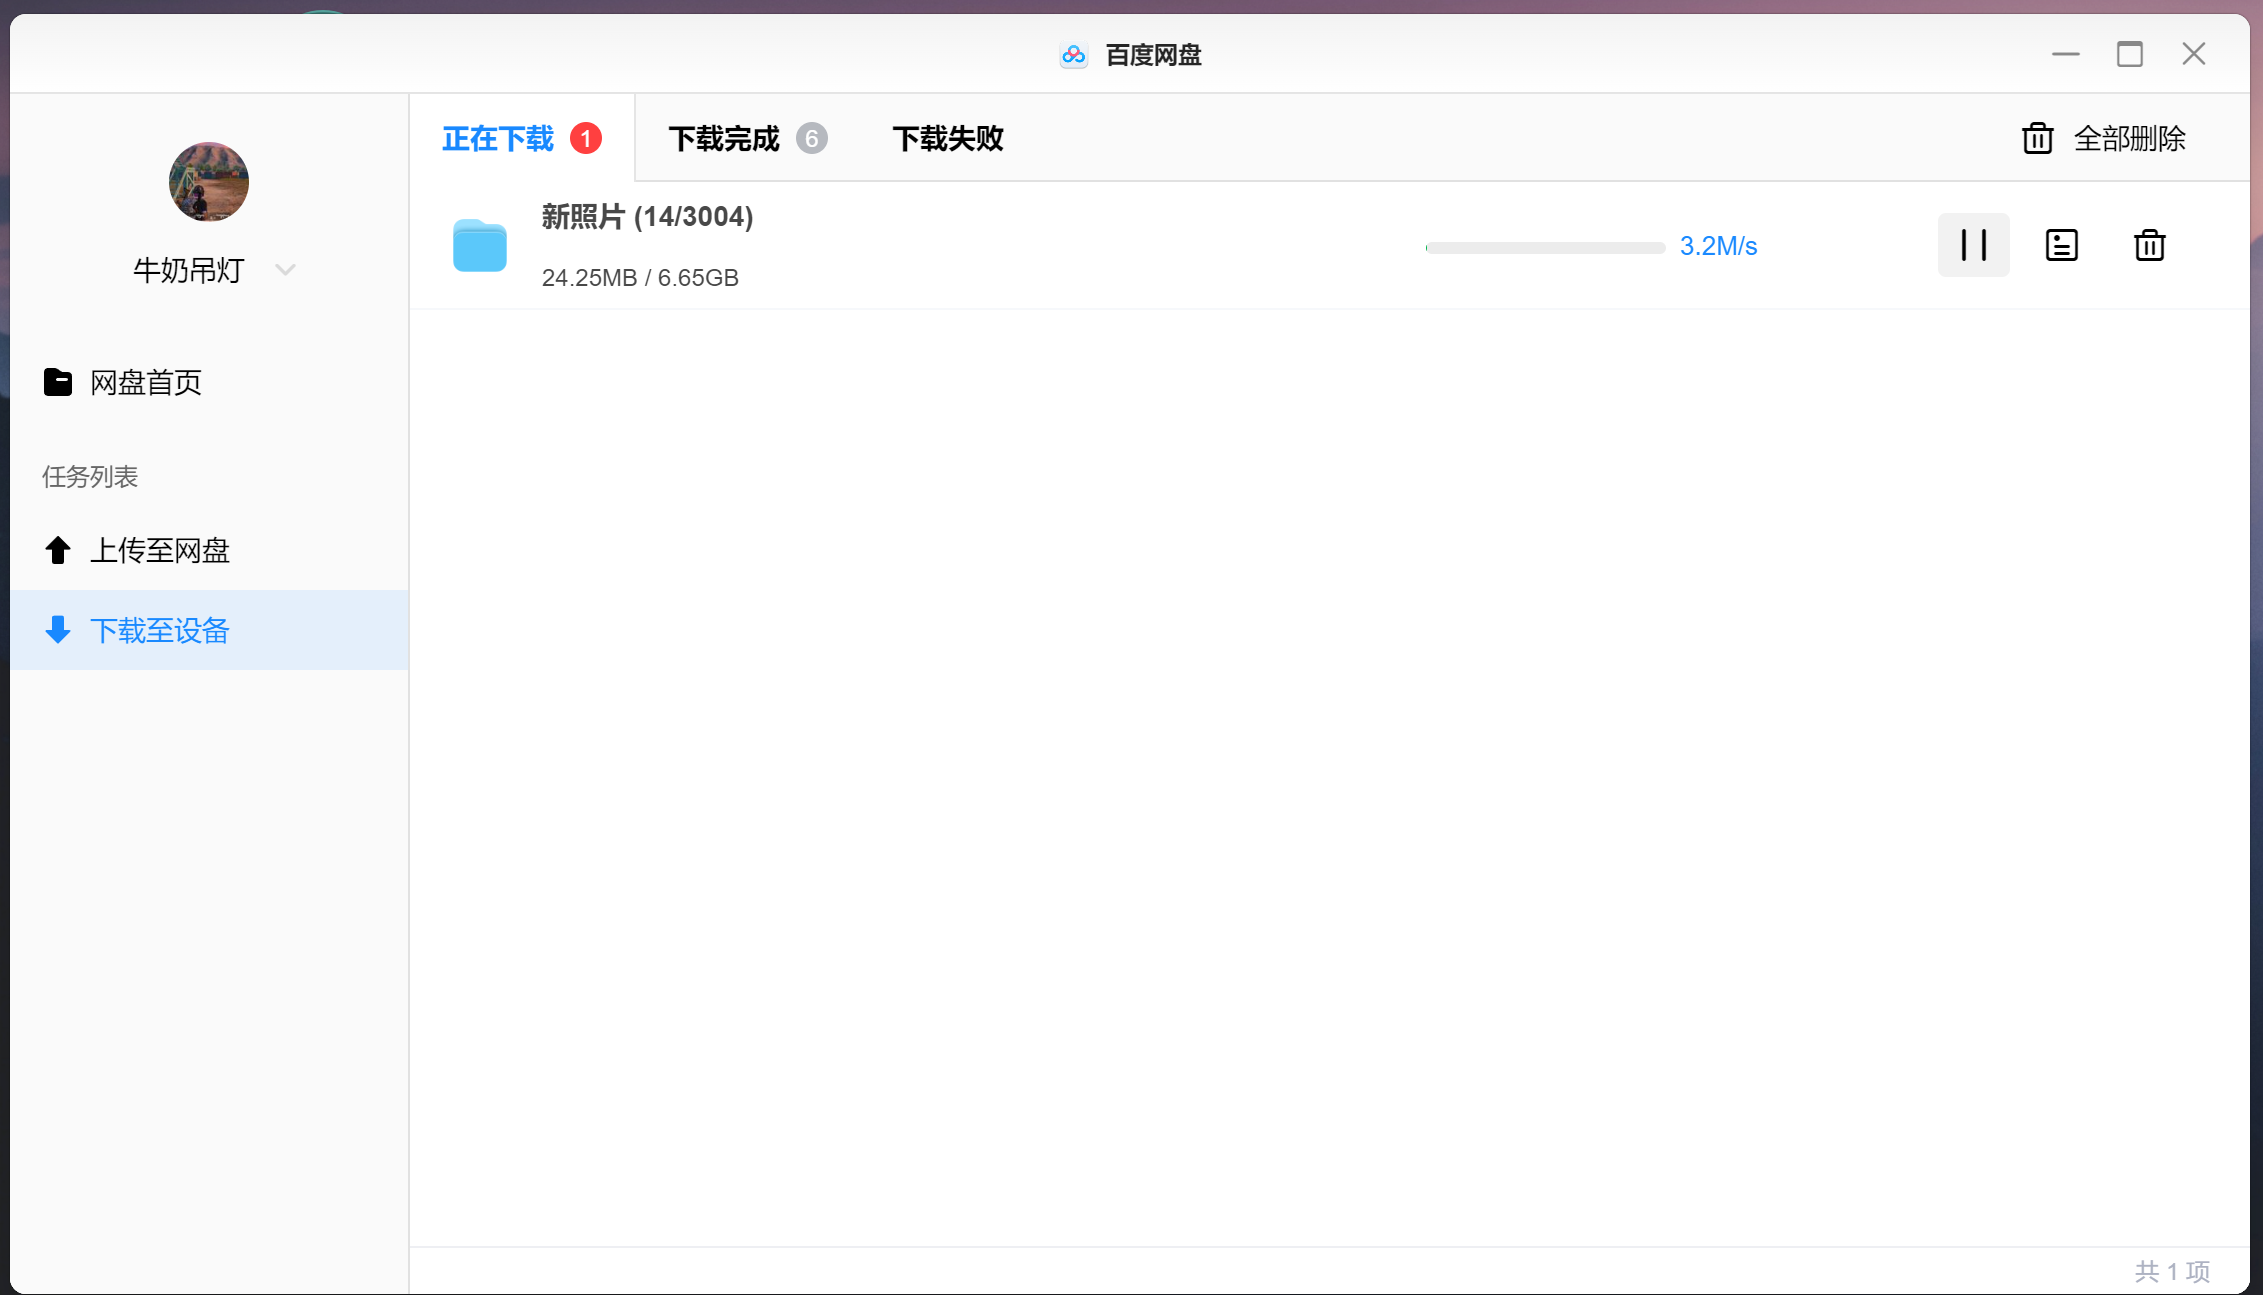Click the 任务列表 section label
The height and width of the screenshot is (1295, 2263).
(90, 477)
